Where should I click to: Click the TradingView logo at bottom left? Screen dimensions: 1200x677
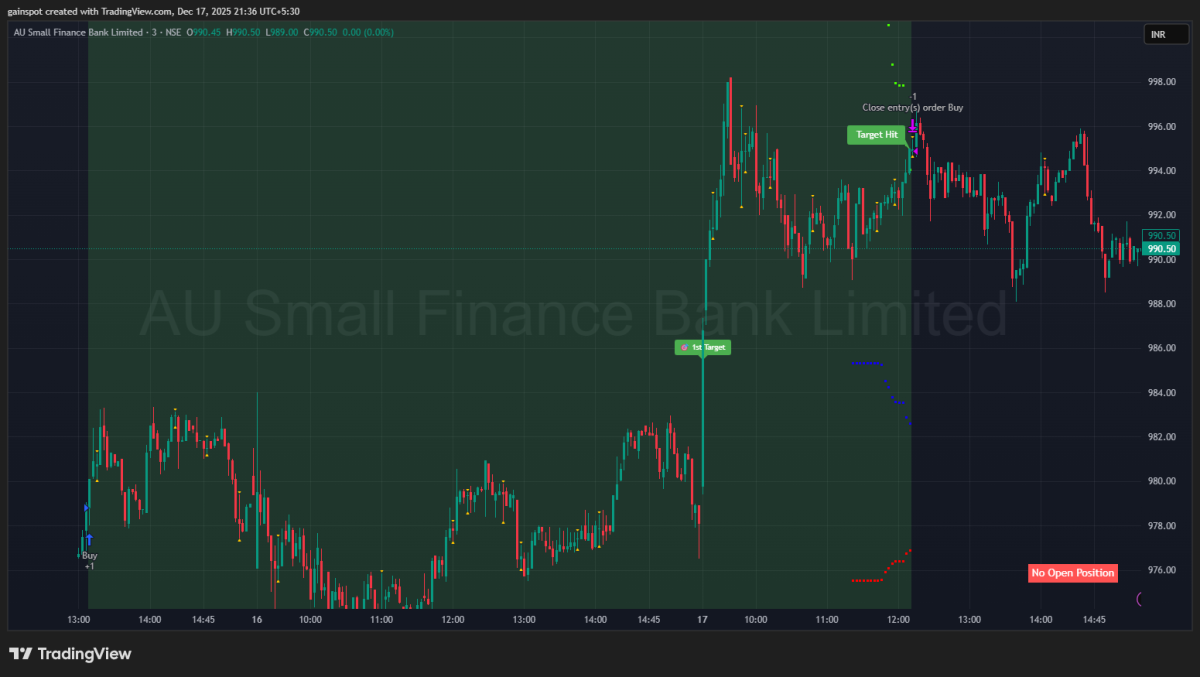click(70, 654)
